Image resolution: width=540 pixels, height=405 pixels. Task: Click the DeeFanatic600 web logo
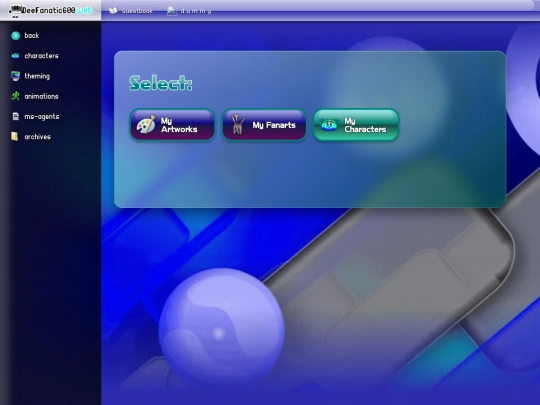pos(51,10)
